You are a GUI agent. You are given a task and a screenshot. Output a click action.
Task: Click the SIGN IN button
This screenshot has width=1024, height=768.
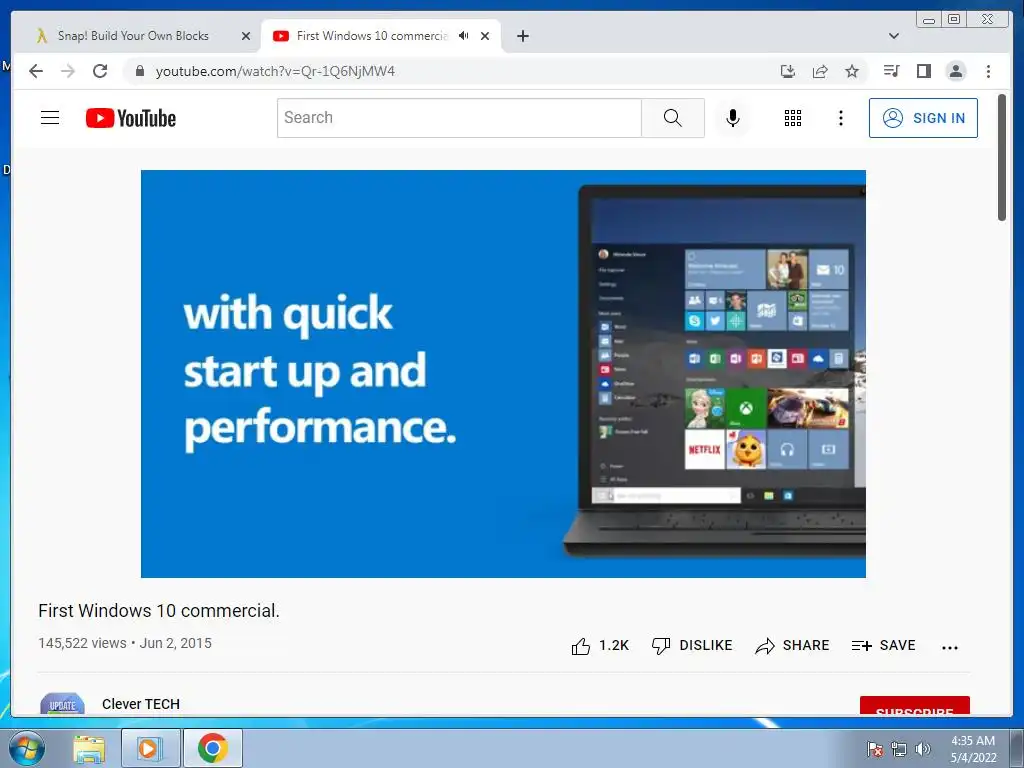pos(923,118)
